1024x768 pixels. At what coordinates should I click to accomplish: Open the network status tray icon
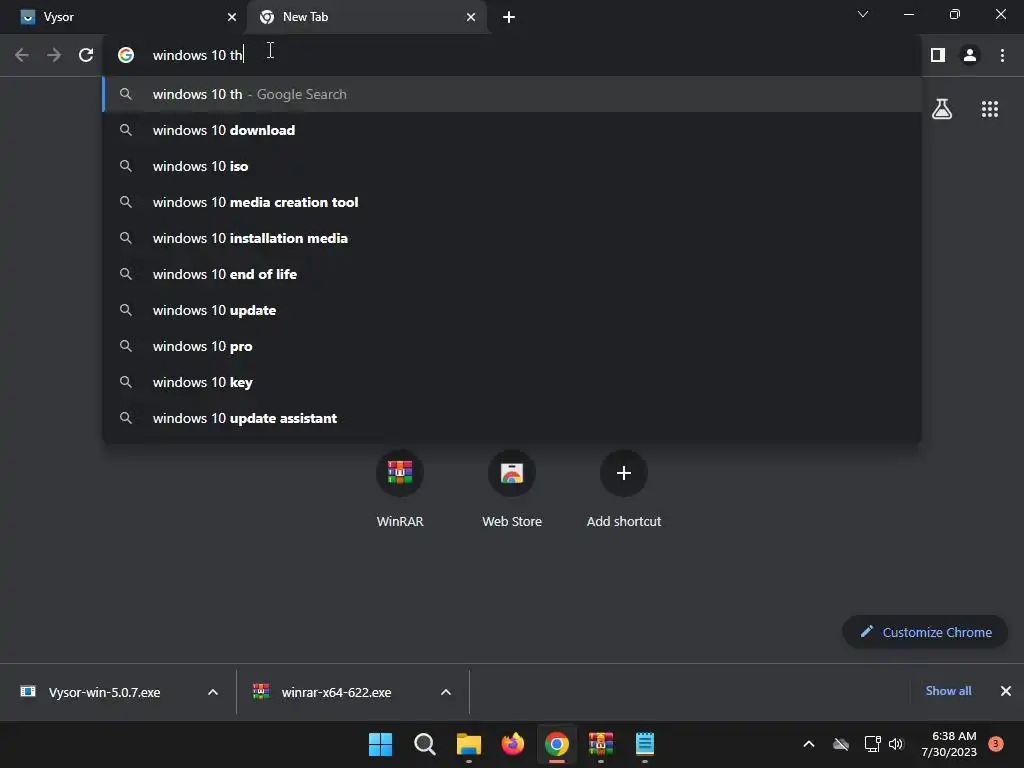click(872, 744)
